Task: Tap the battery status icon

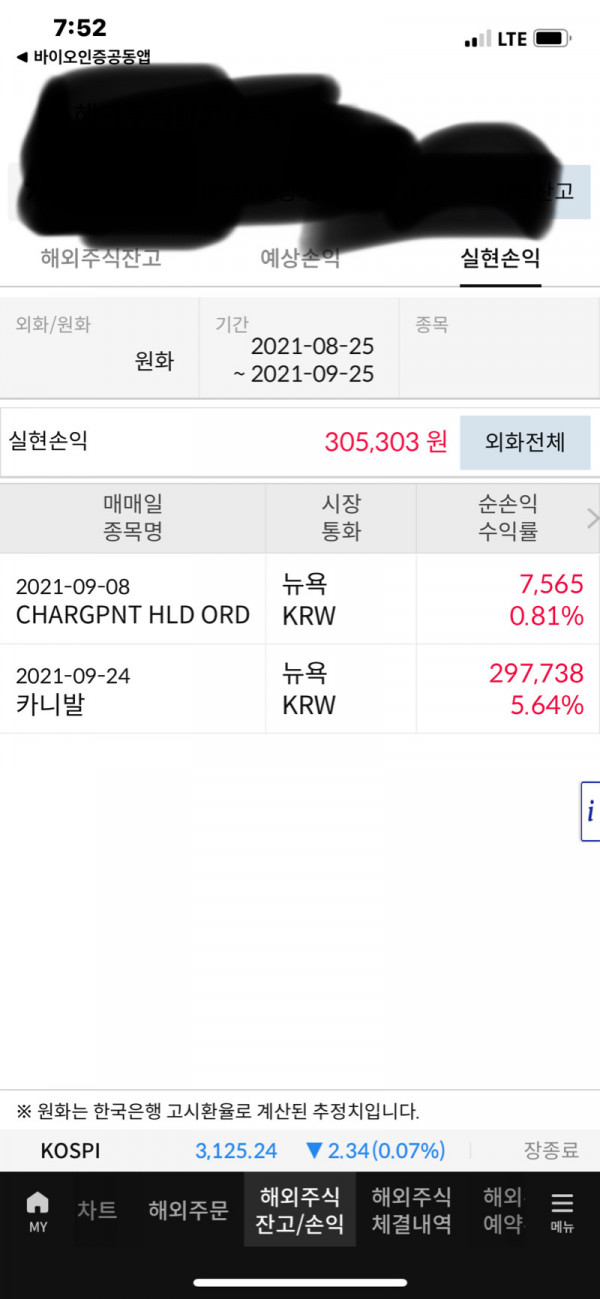Action: [x=552, y=39]
